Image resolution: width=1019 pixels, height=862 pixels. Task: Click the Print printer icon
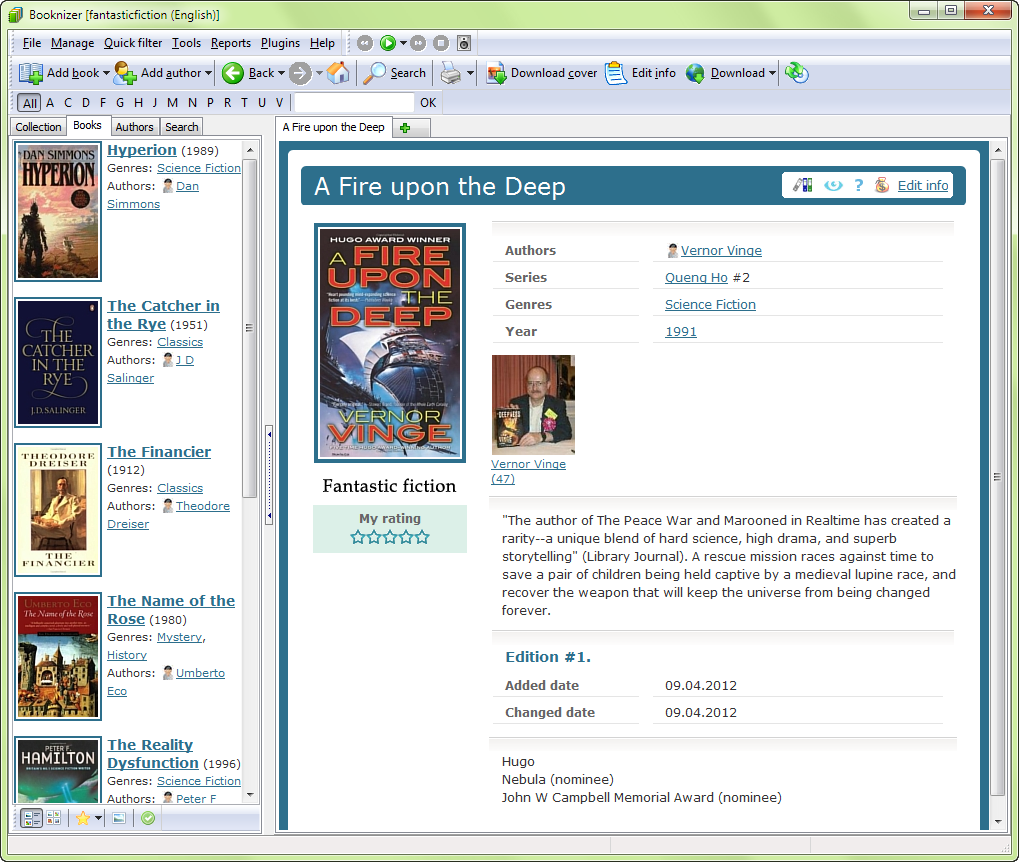click(450, 73)
